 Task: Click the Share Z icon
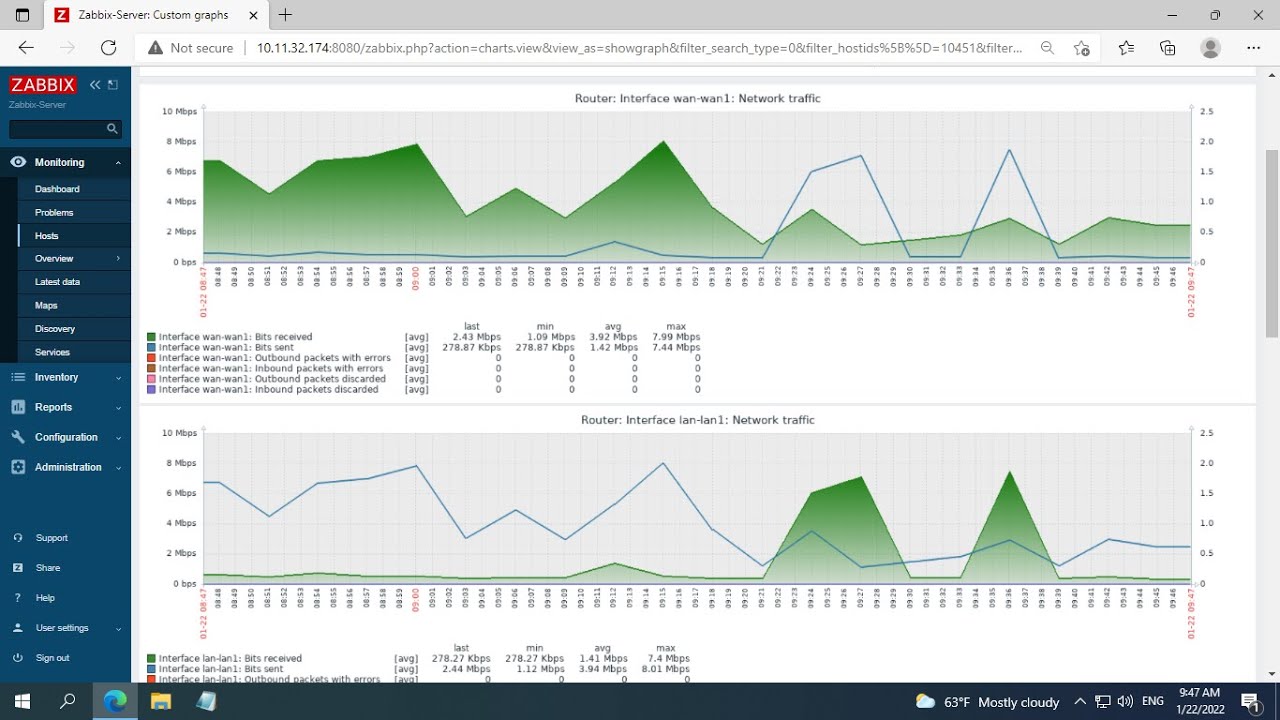tap(18, 568)
